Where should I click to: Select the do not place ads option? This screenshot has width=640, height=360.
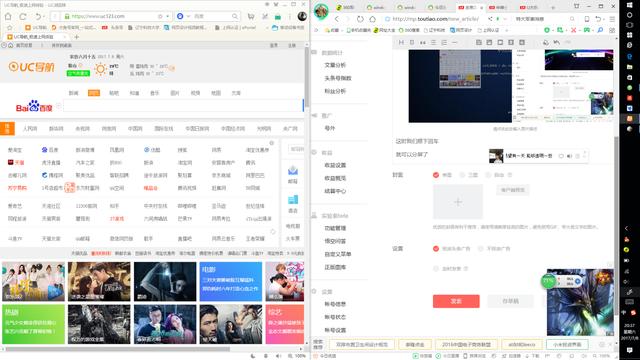pos(480,249)
